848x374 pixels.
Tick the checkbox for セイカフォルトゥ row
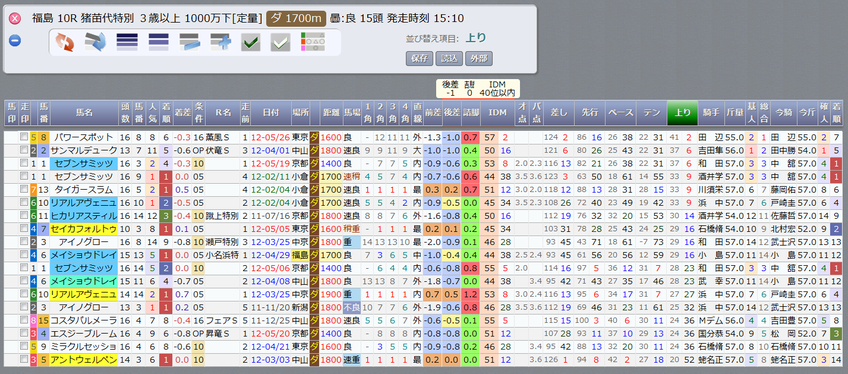tap(23, 229)
